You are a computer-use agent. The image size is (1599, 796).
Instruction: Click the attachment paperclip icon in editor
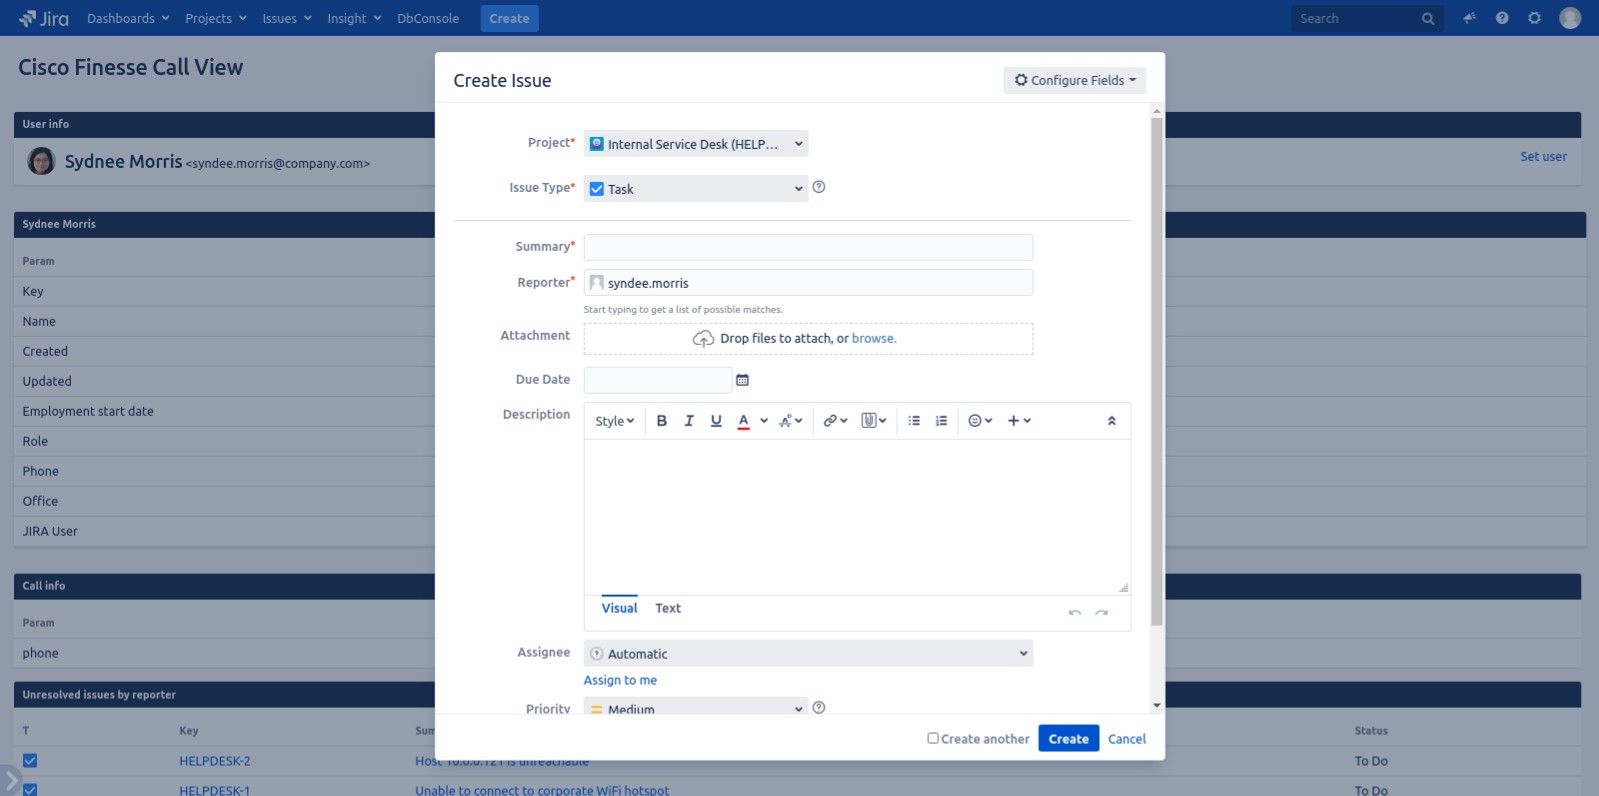point(874,421)
